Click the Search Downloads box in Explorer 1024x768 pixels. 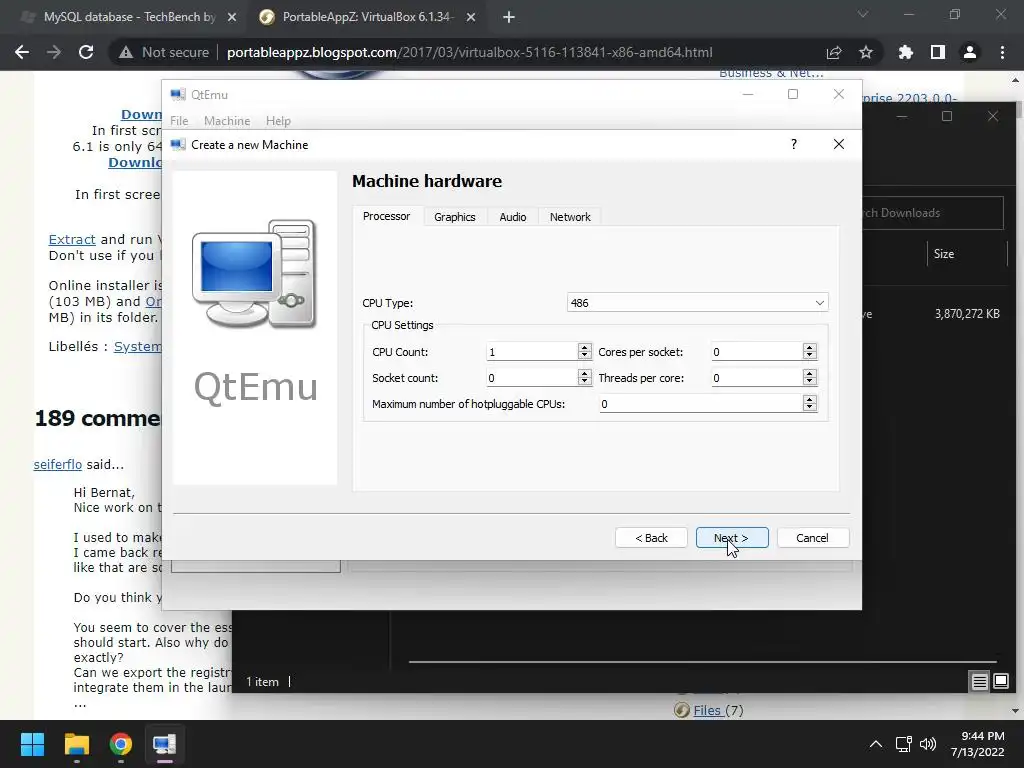[x=933, y=213]
